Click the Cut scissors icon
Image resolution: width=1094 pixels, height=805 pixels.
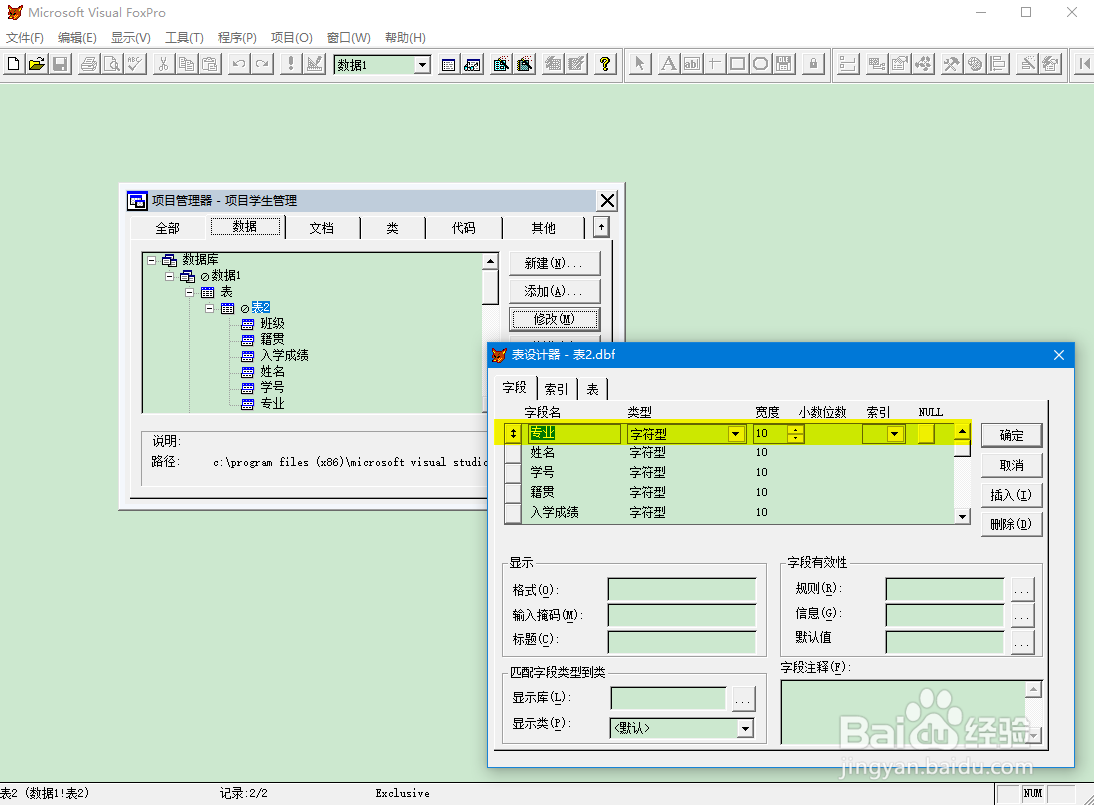[x=163, y=64]
